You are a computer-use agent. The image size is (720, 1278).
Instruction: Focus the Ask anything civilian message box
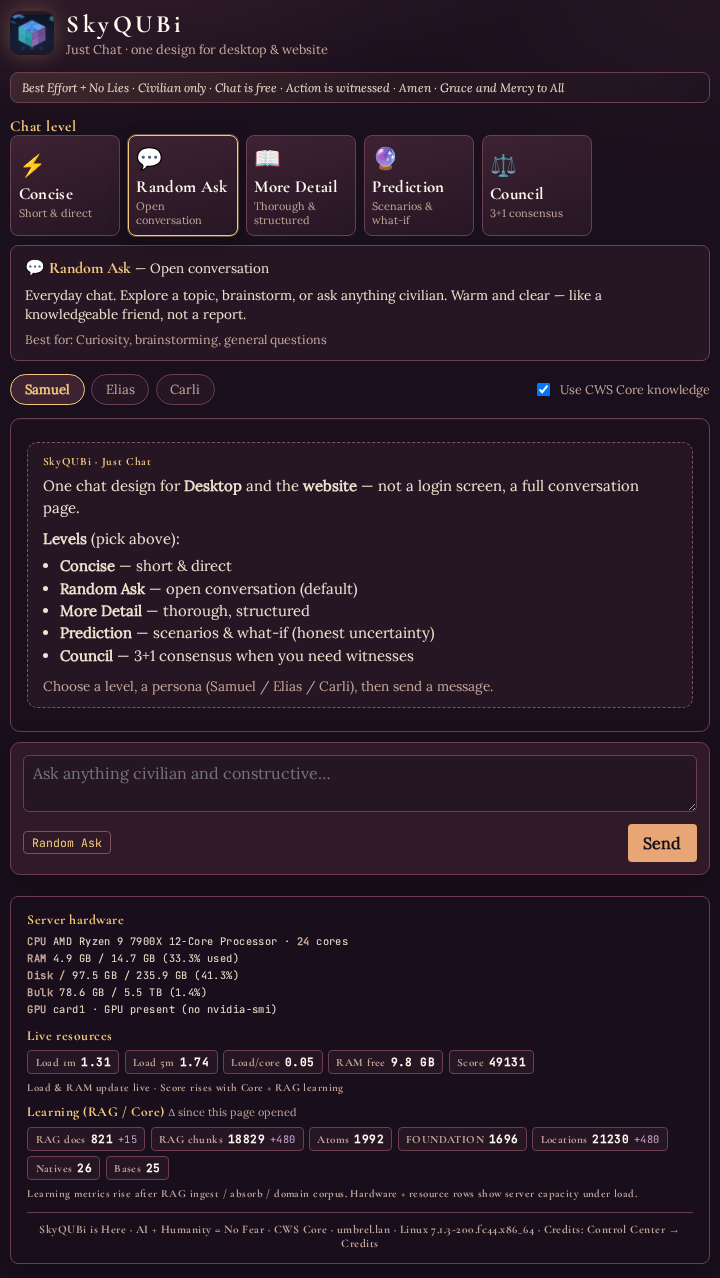[x=360, y=783]
